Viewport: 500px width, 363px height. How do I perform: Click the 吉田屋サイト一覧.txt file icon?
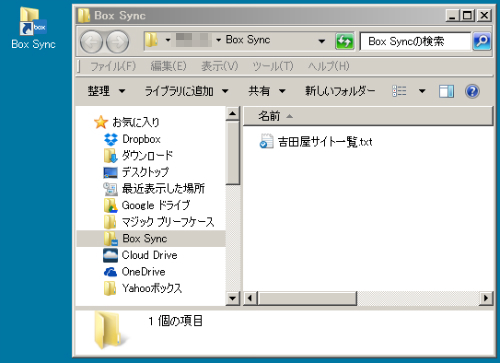click(266, 141)
